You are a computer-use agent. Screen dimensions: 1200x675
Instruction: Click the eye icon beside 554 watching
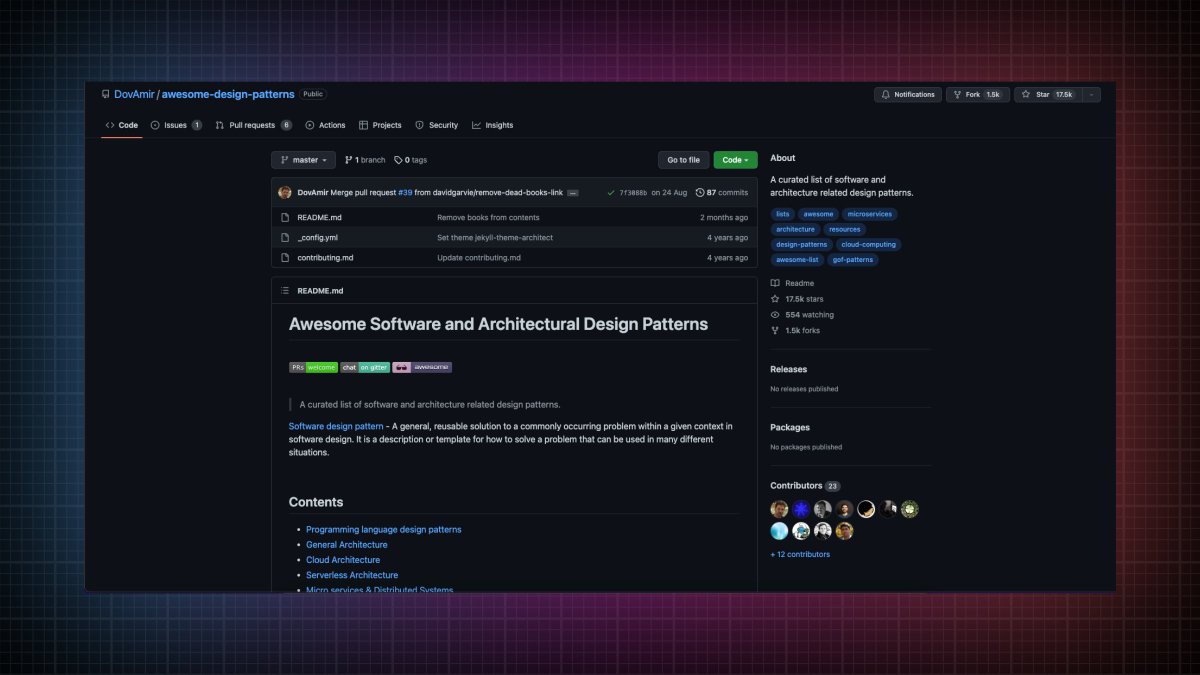point(774,314)
